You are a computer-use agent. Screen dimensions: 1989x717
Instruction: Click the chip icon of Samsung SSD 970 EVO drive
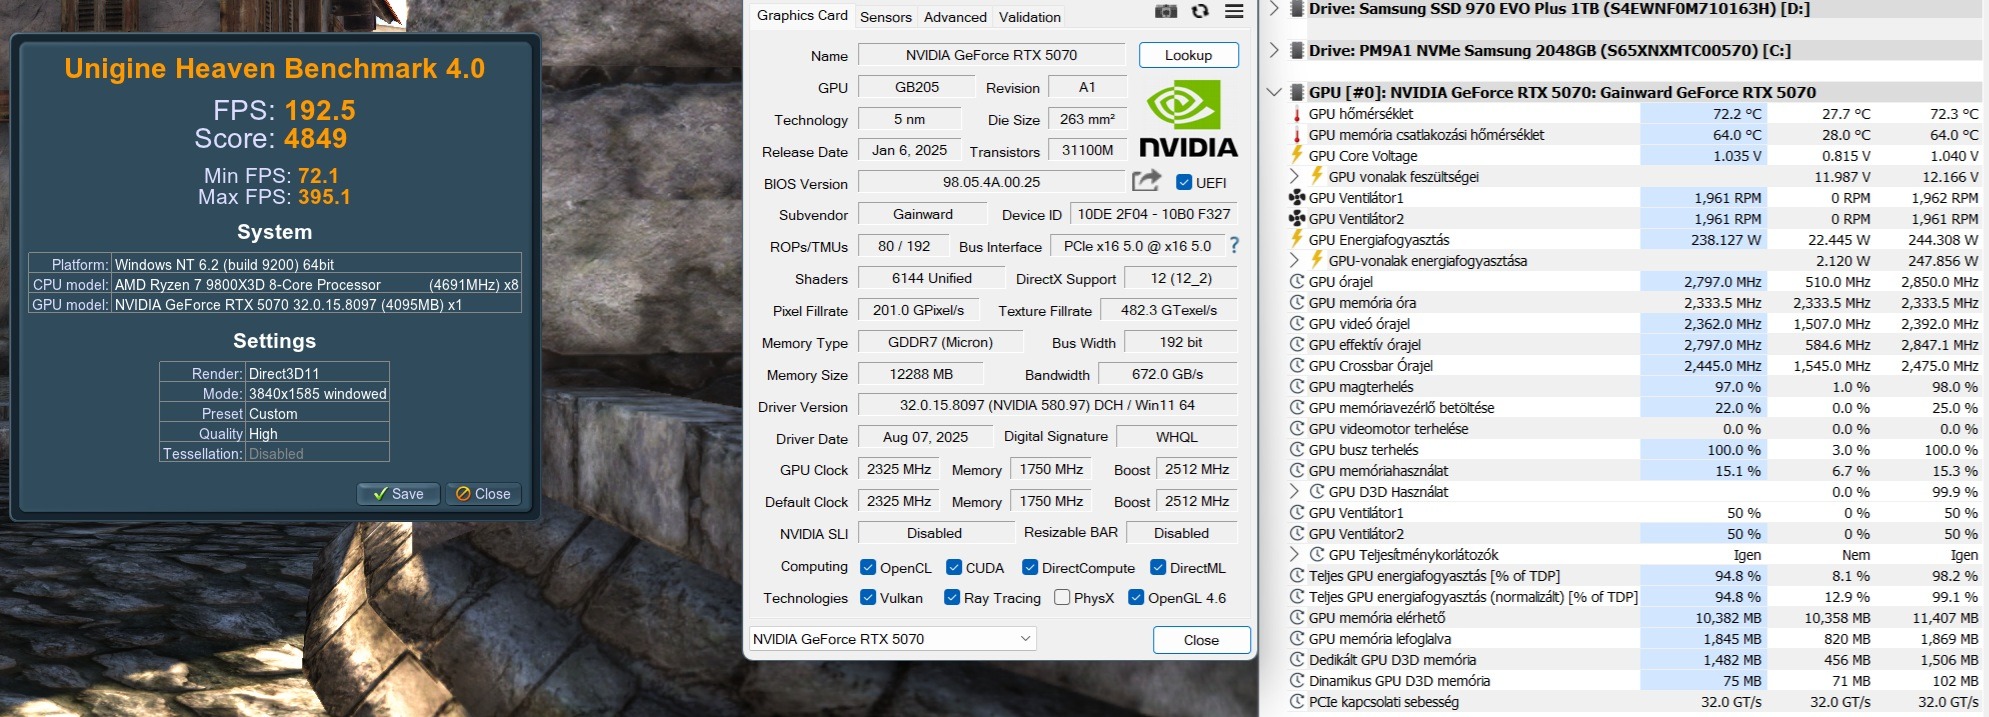click(1297, 9)
